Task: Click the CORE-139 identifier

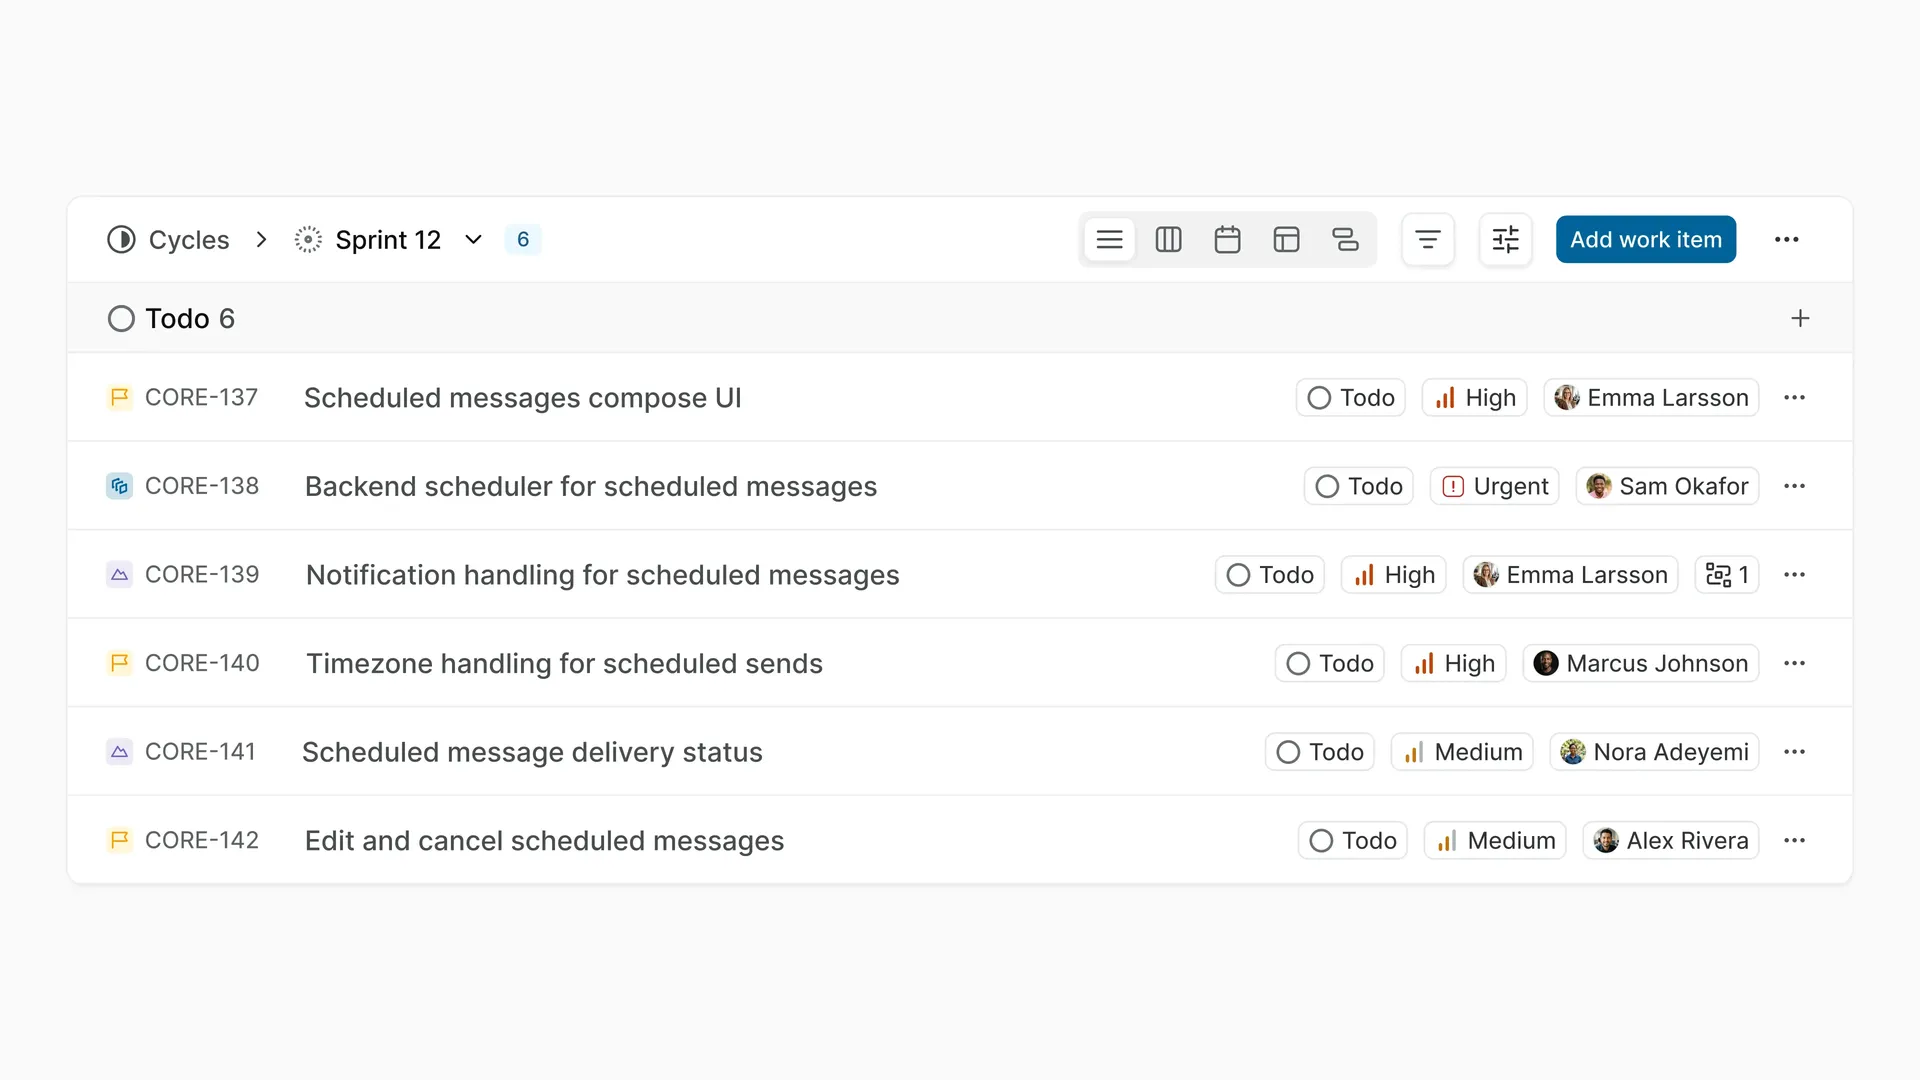Action: coord(202,575)
